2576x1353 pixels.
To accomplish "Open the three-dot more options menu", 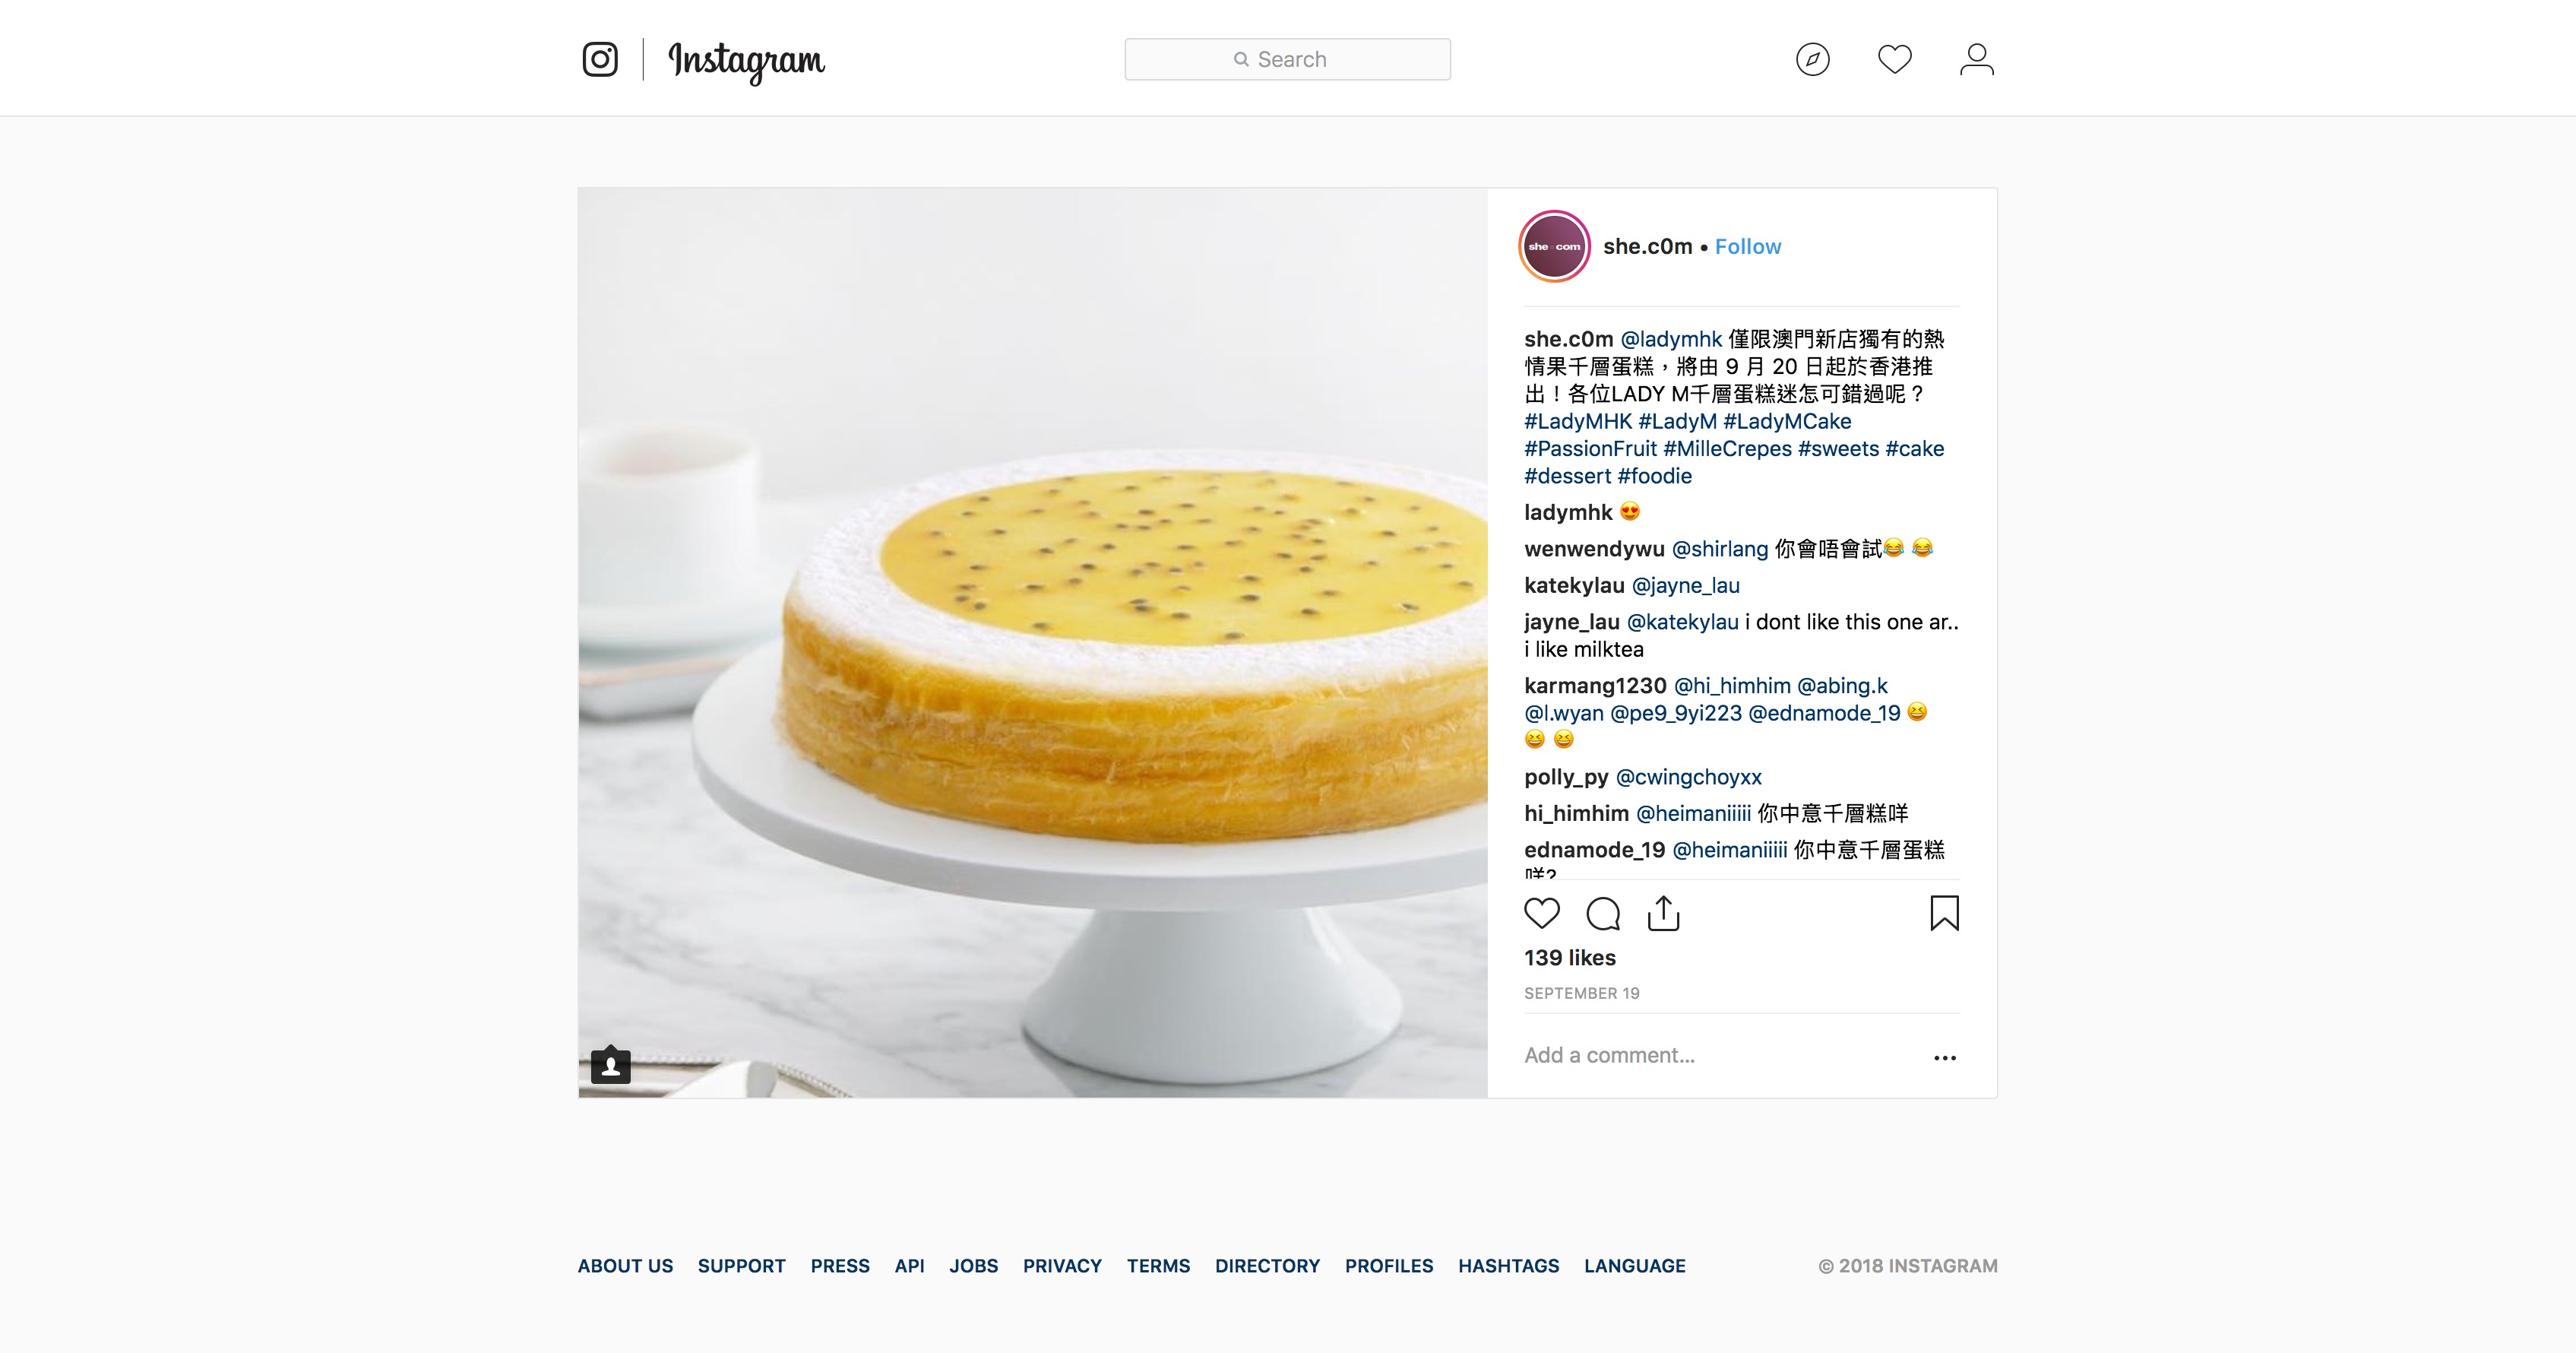I will (1945, 1057).
